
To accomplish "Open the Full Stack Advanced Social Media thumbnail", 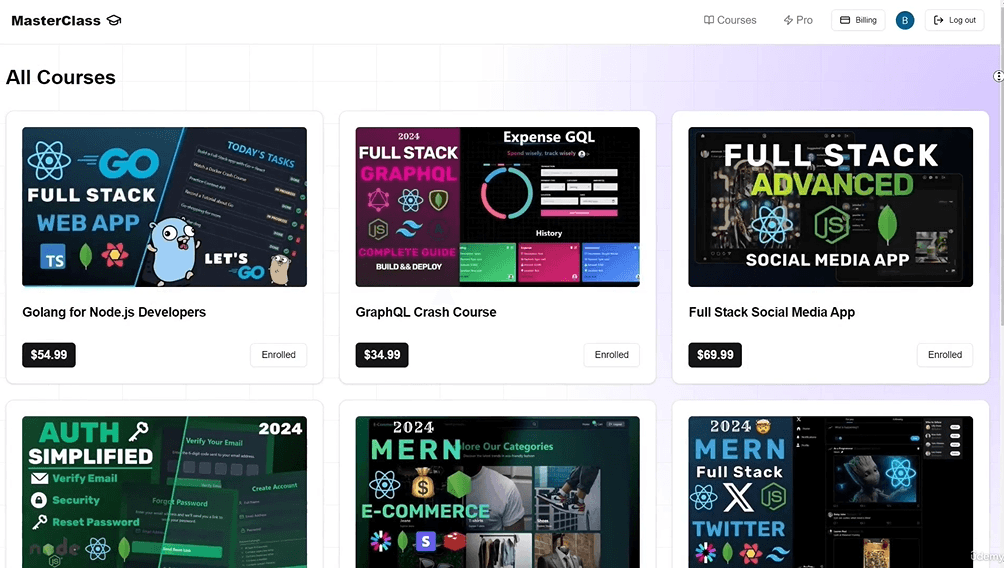I will 830,207.
